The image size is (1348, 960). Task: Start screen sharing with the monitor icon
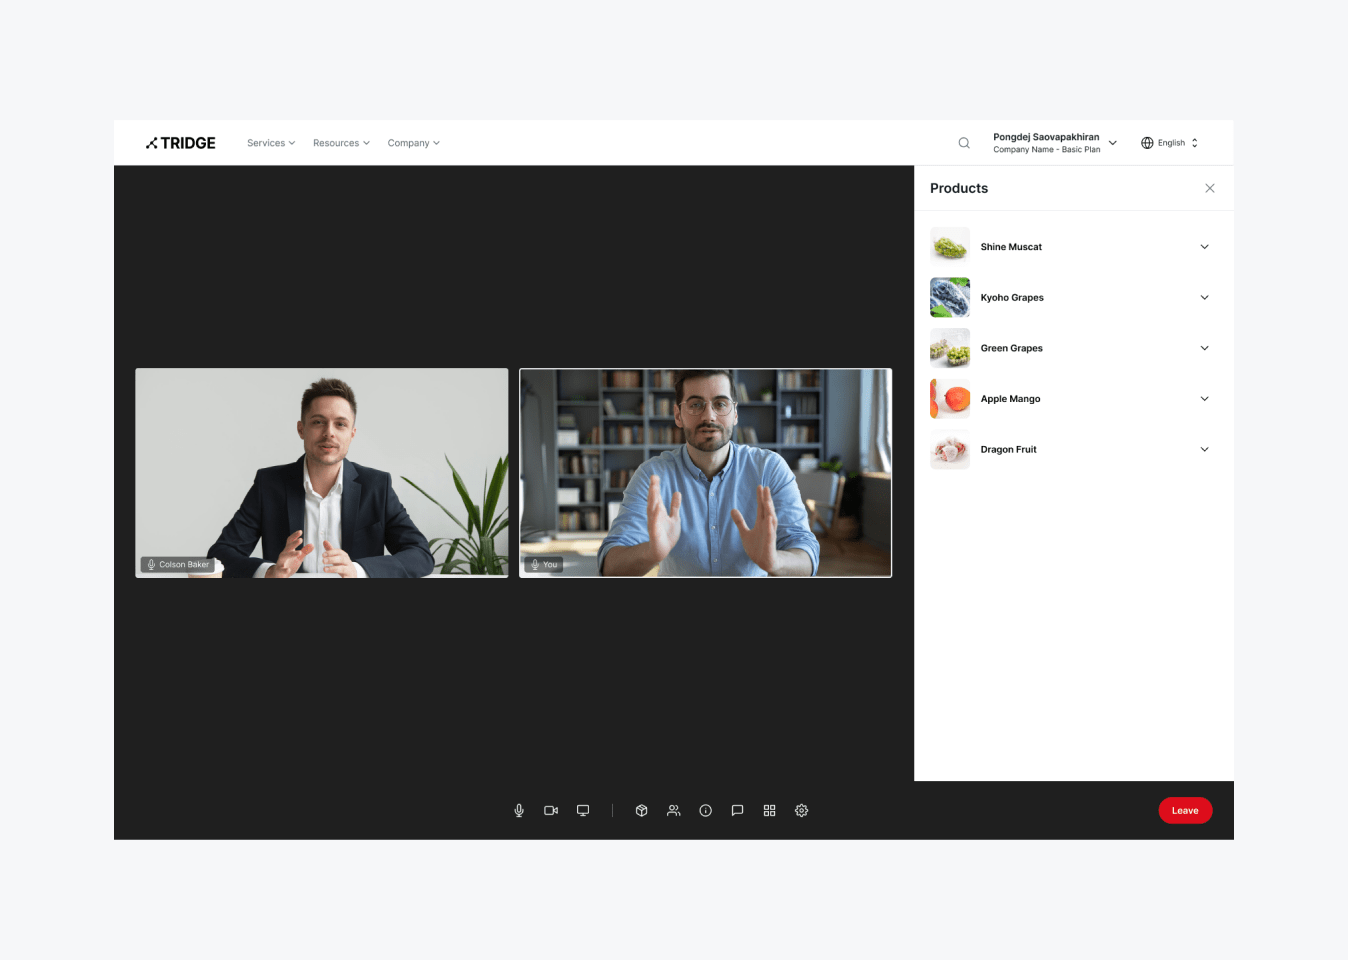[x=583, y=811]
